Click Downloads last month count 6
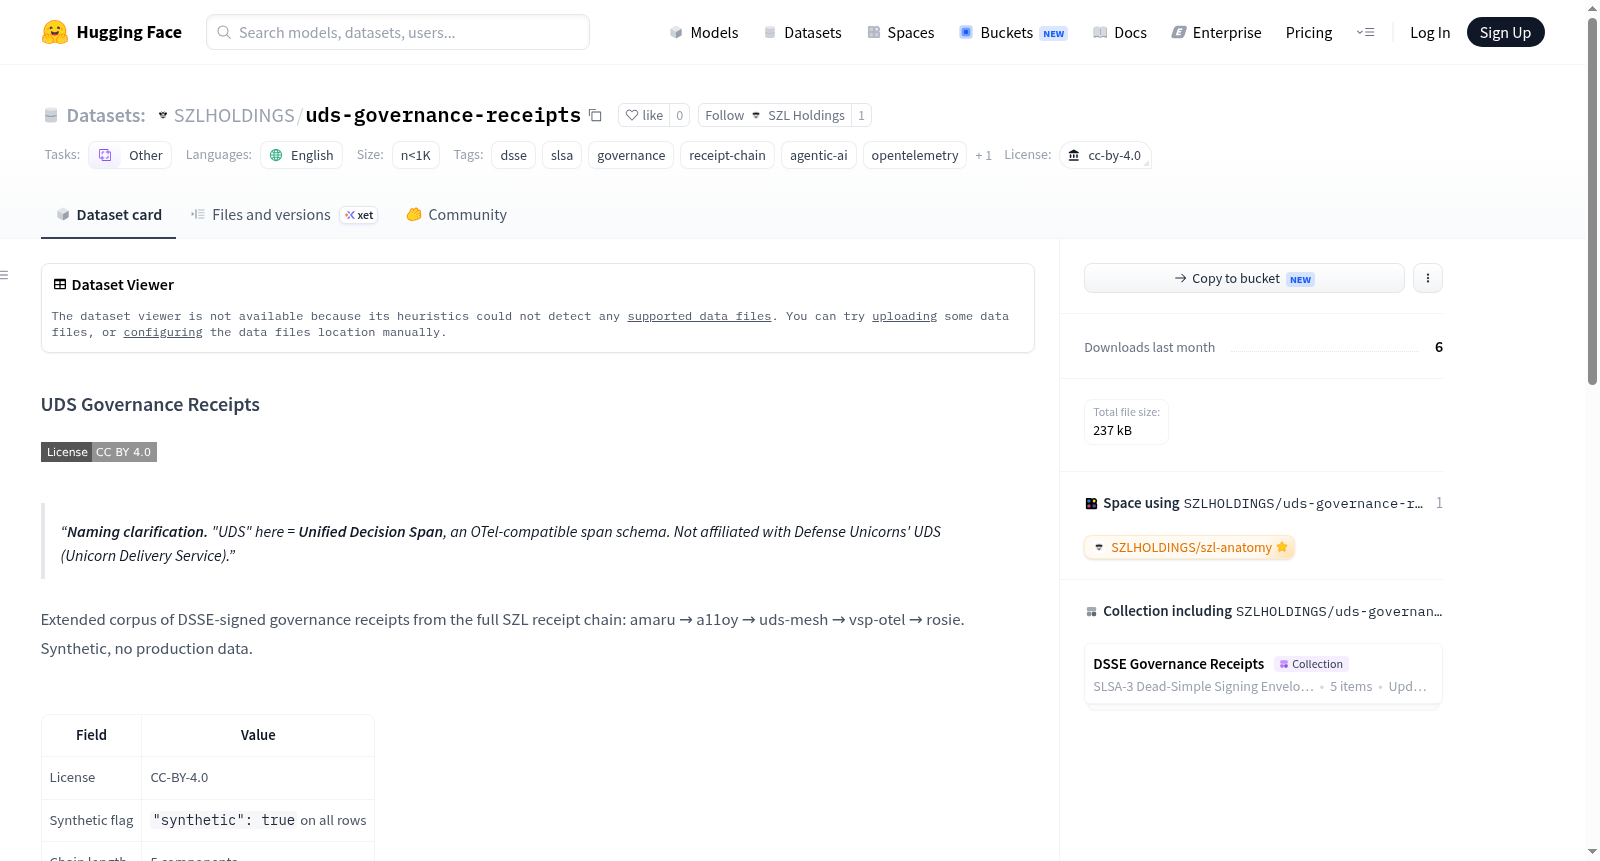 (x=1438, y=347)
